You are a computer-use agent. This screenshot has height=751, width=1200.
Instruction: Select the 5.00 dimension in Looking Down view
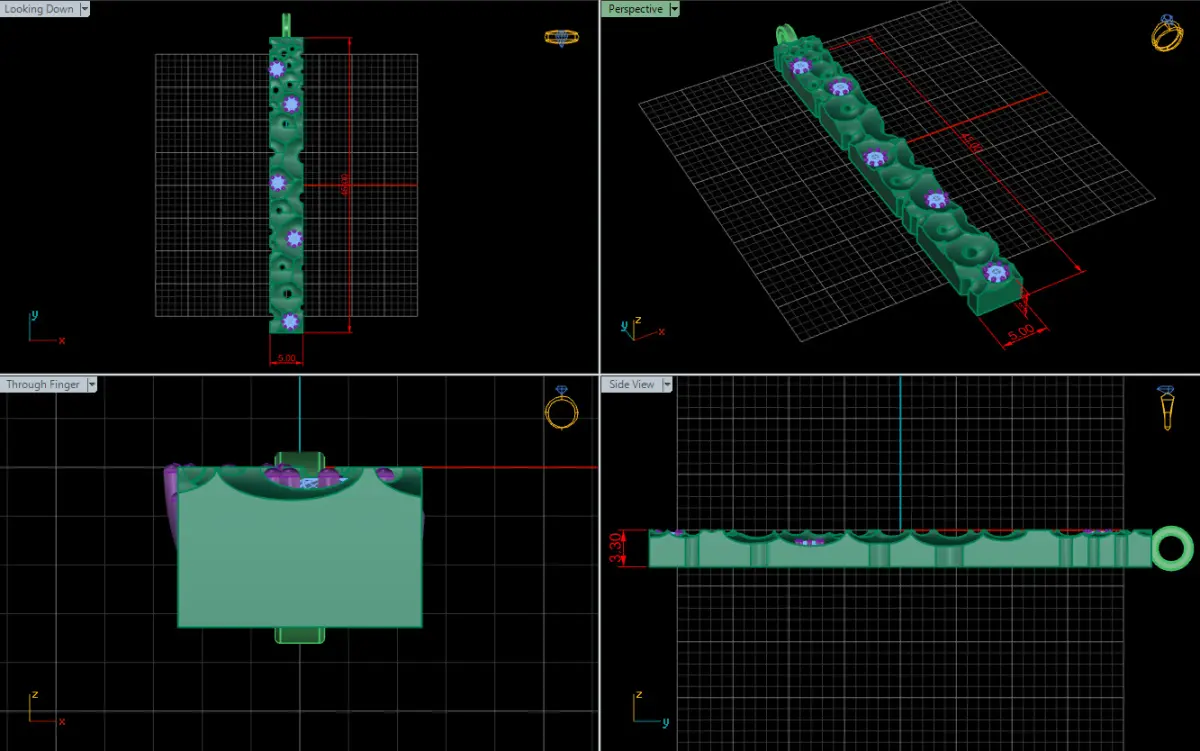click(x=286, y=358)
